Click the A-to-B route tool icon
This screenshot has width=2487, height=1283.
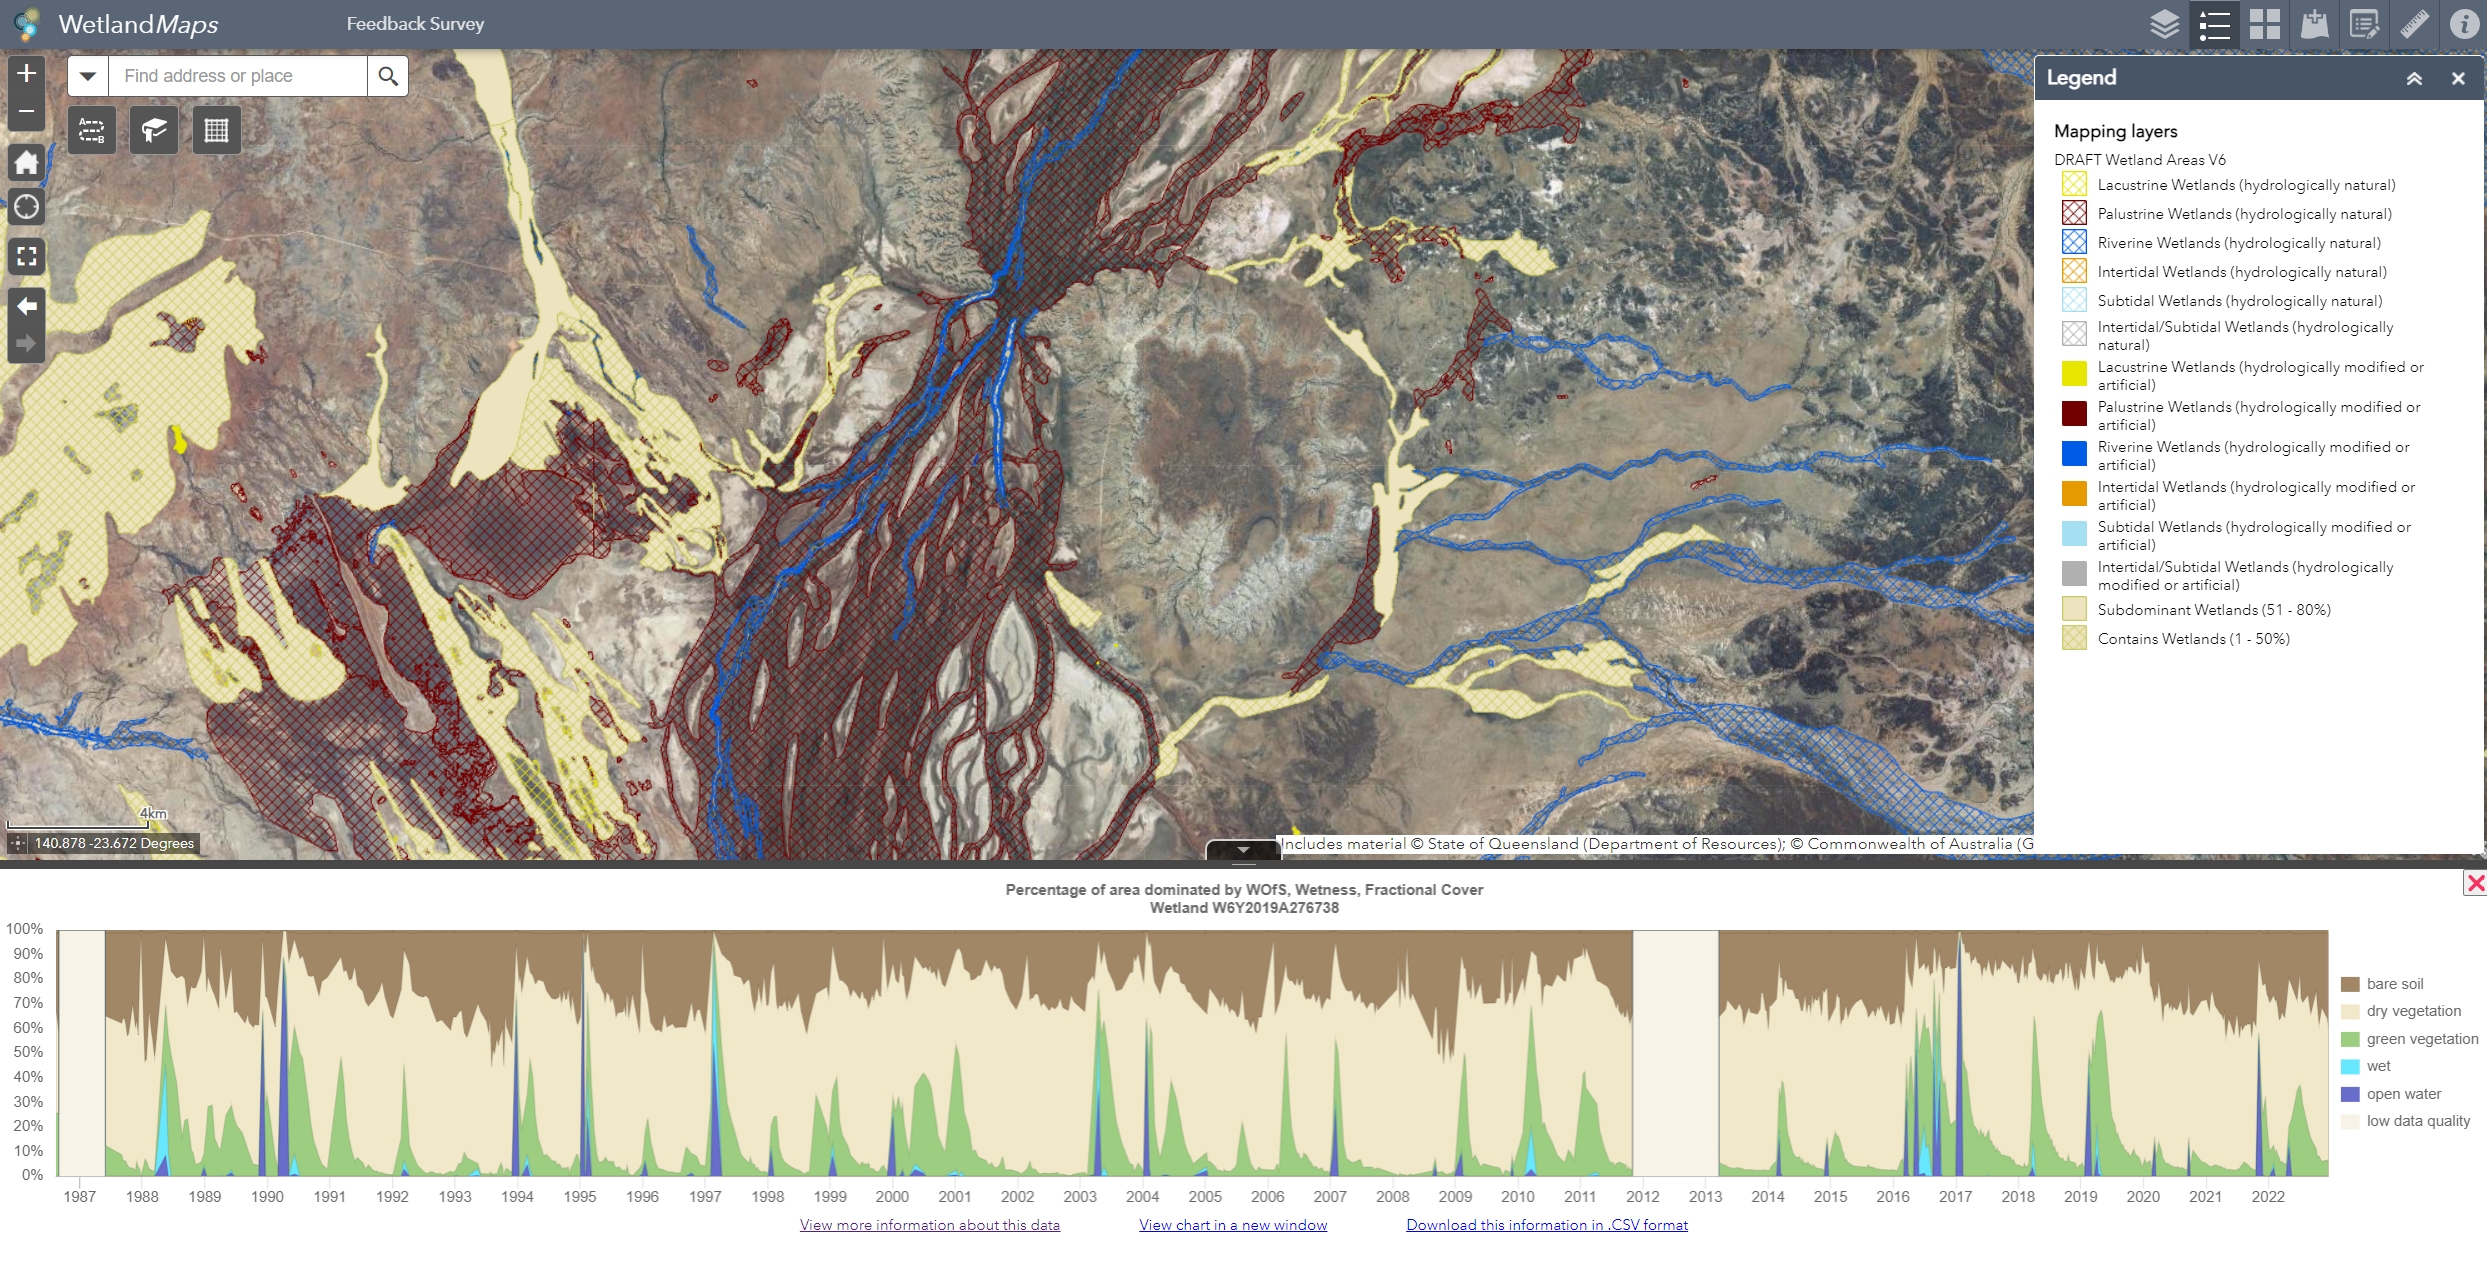92,130
